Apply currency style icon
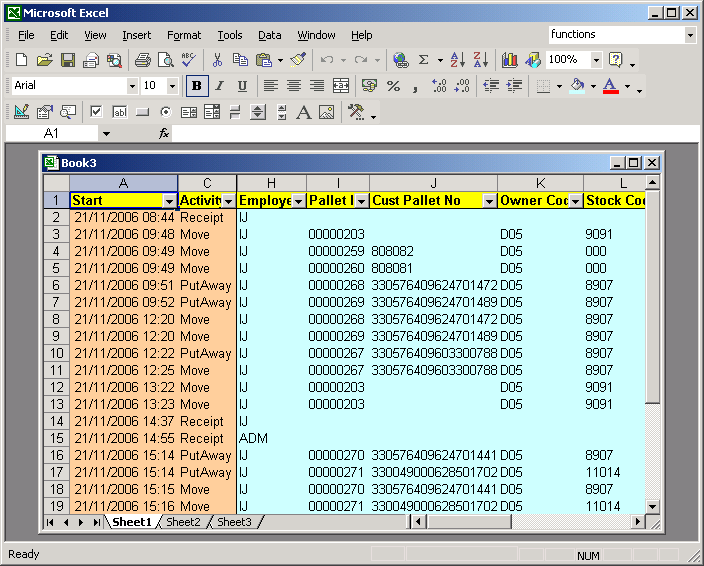 (370, 86)
